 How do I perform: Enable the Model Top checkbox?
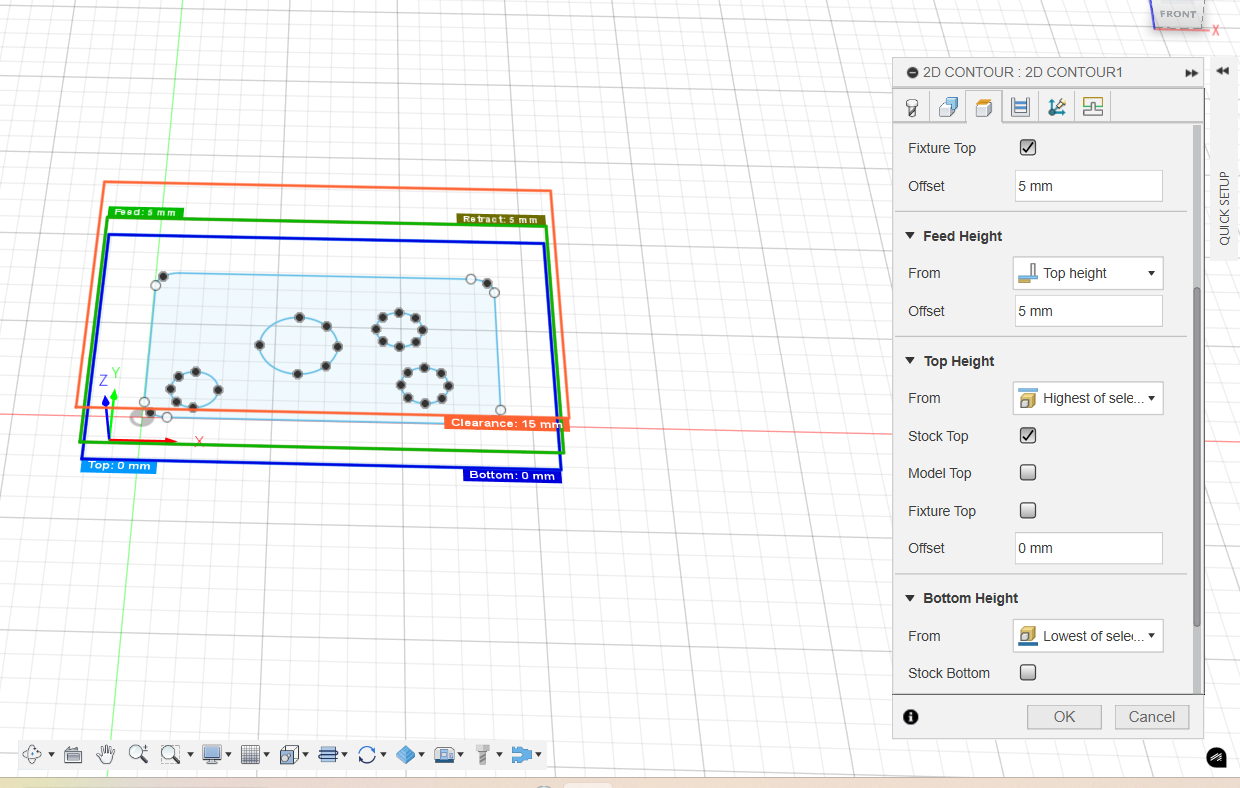[1028, 473]
